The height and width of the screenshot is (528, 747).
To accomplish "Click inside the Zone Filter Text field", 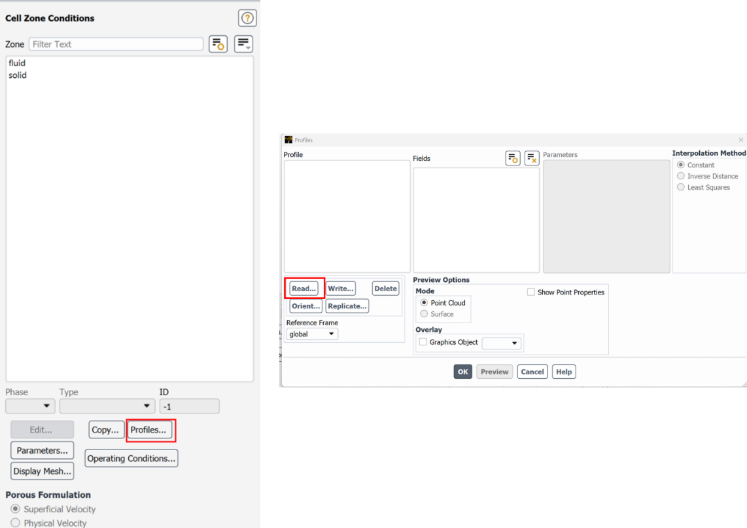I will pos(115,44).
